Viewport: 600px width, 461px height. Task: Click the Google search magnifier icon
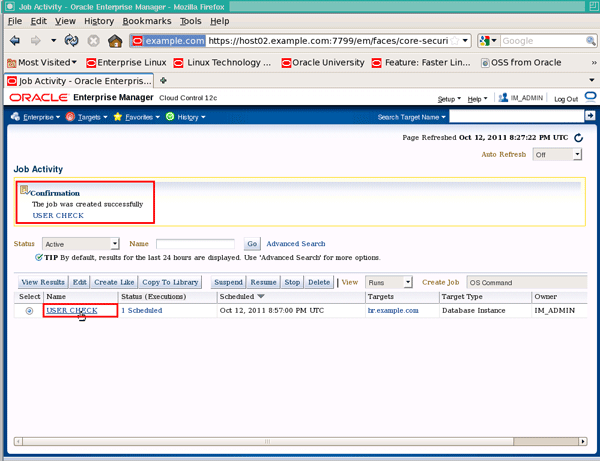coord(590,41)
